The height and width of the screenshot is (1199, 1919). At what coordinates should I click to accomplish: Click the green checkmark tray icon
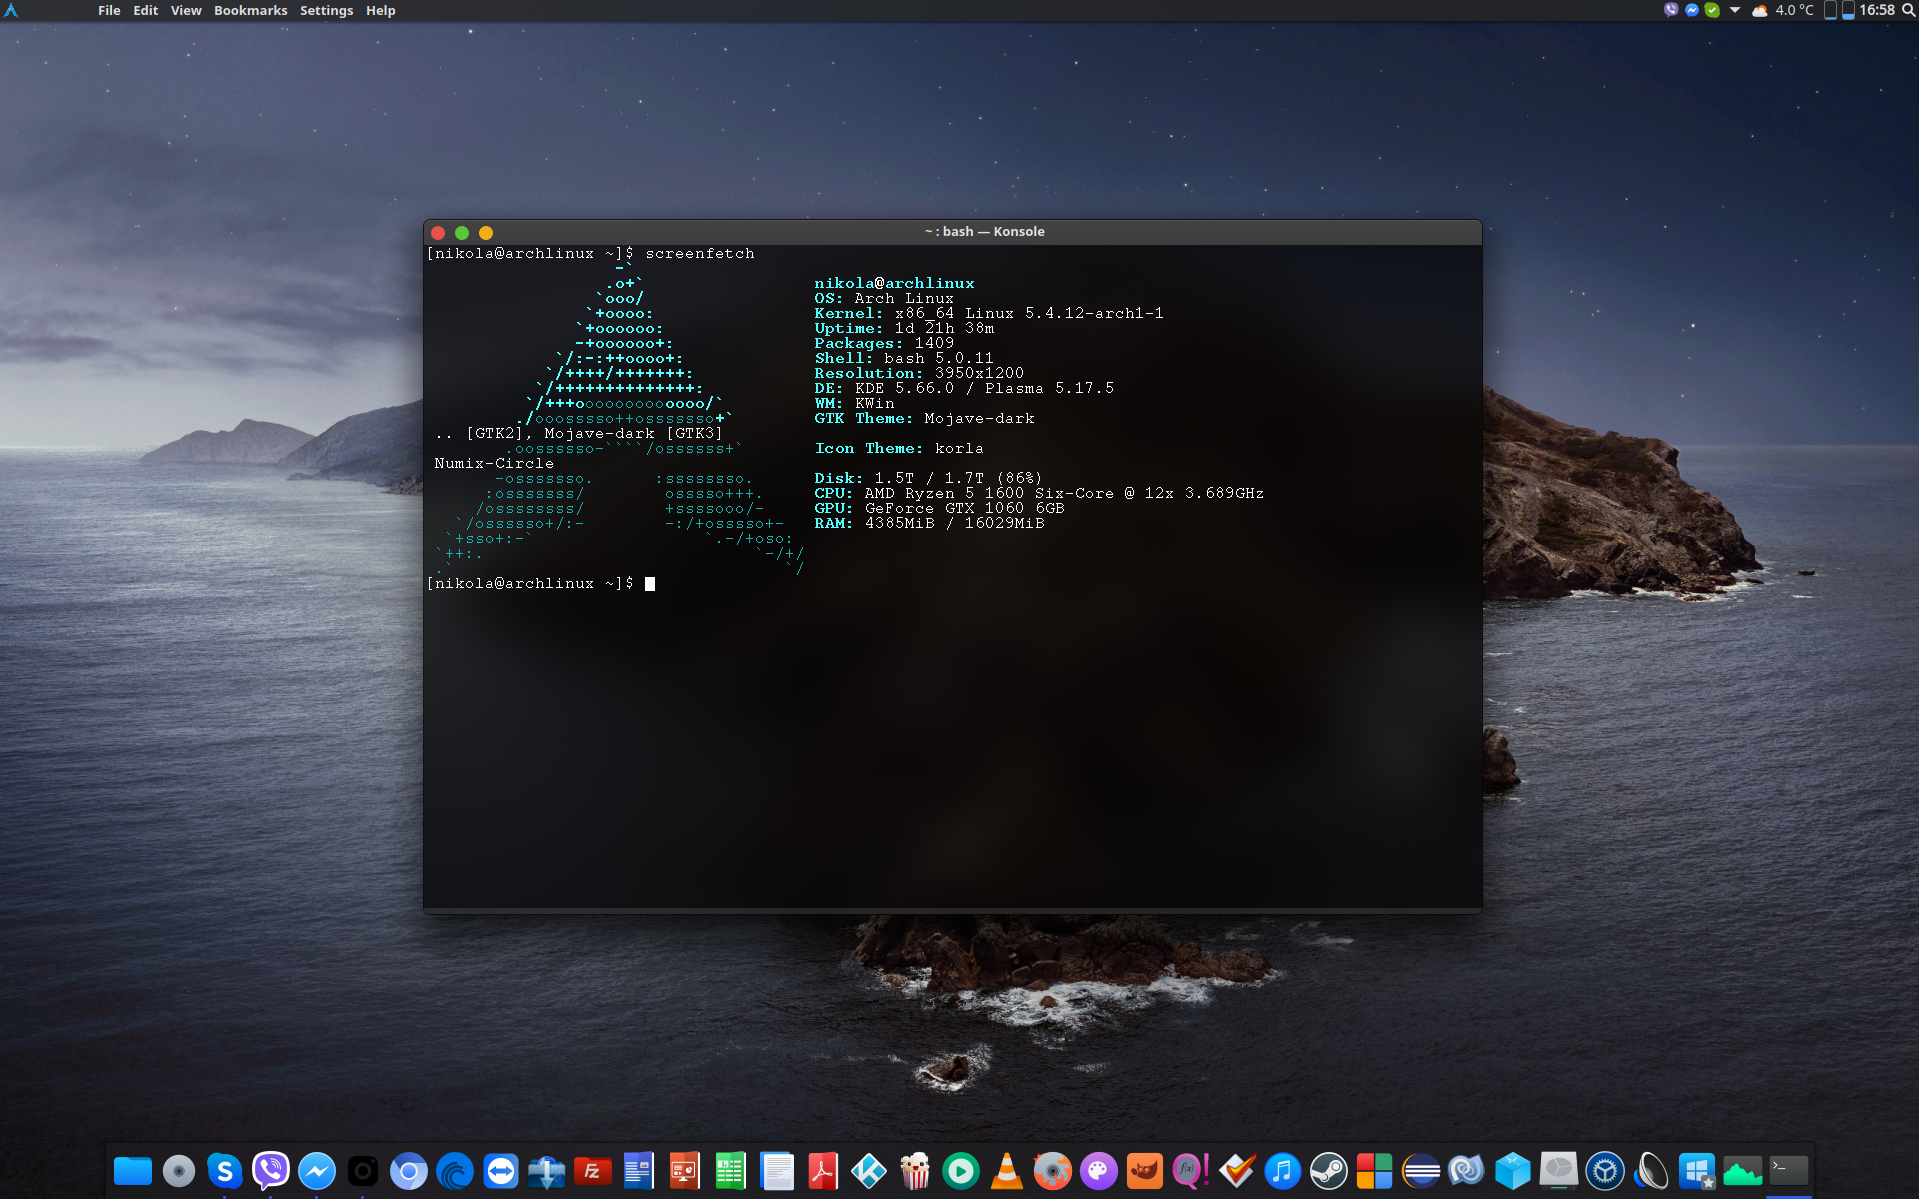pyautogui.click(x=1712, y=10)
